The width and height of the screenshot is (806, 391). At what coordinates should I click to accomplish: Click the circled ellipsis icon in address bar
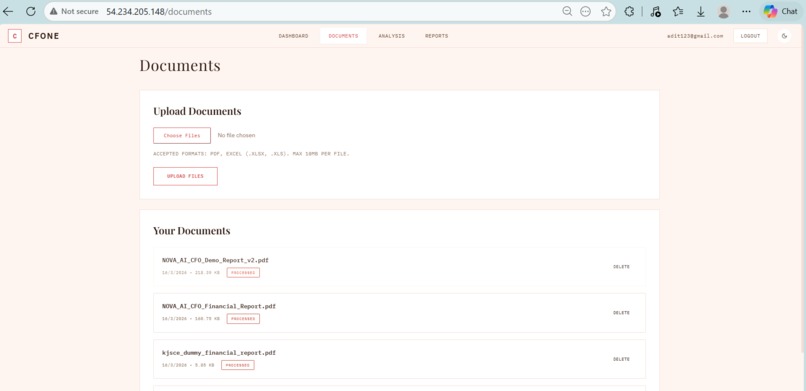[x=585, y=11]
